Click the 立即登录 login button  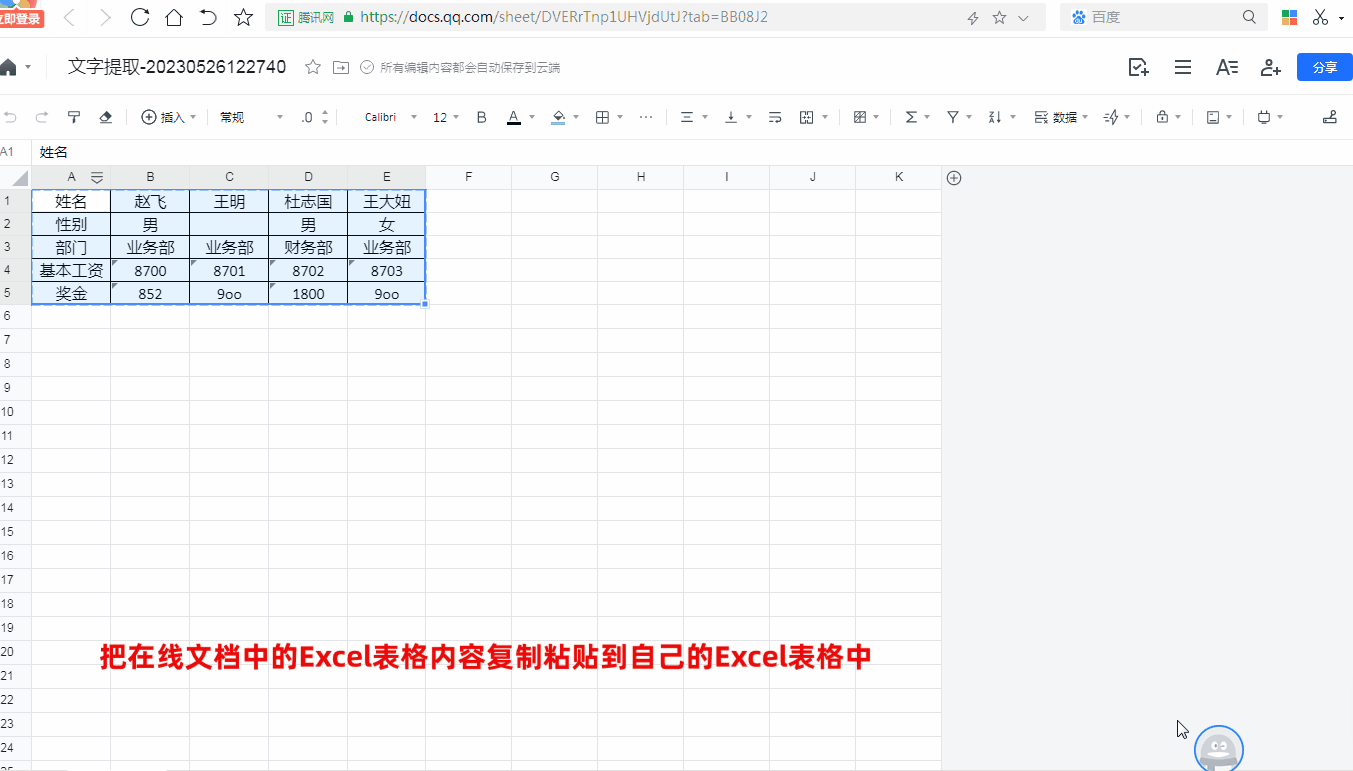pos(21,18)
